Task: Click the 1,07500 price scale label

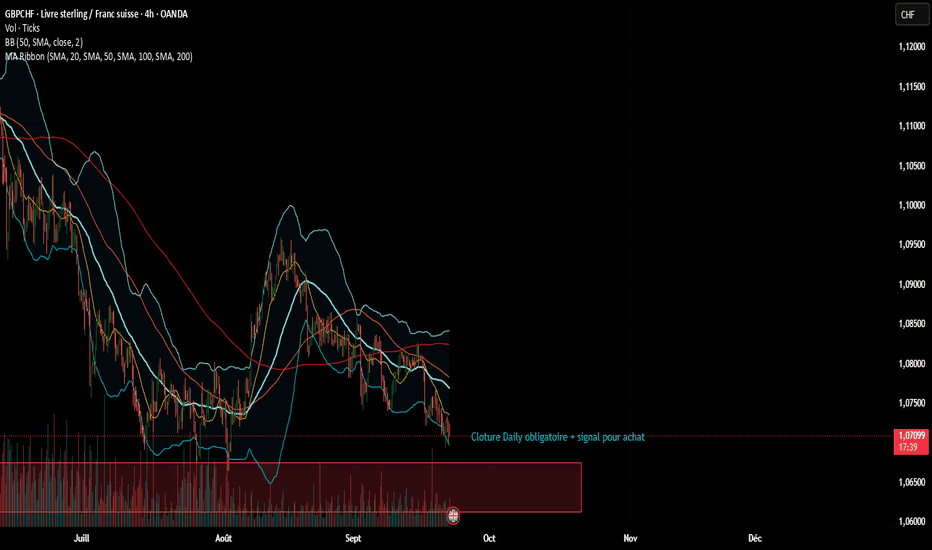Action: (912, 403)
